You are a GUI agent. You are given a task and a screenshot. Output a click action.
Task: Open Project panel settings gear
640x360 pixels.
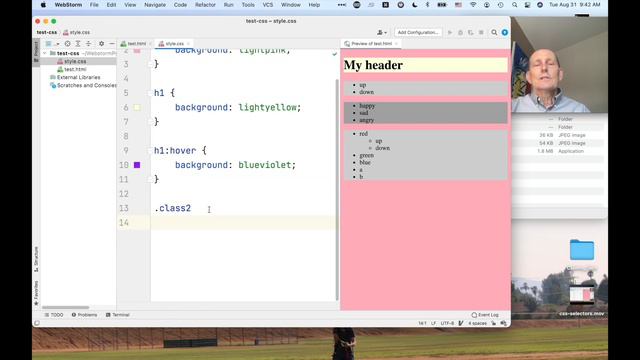[x=101, y=44]
